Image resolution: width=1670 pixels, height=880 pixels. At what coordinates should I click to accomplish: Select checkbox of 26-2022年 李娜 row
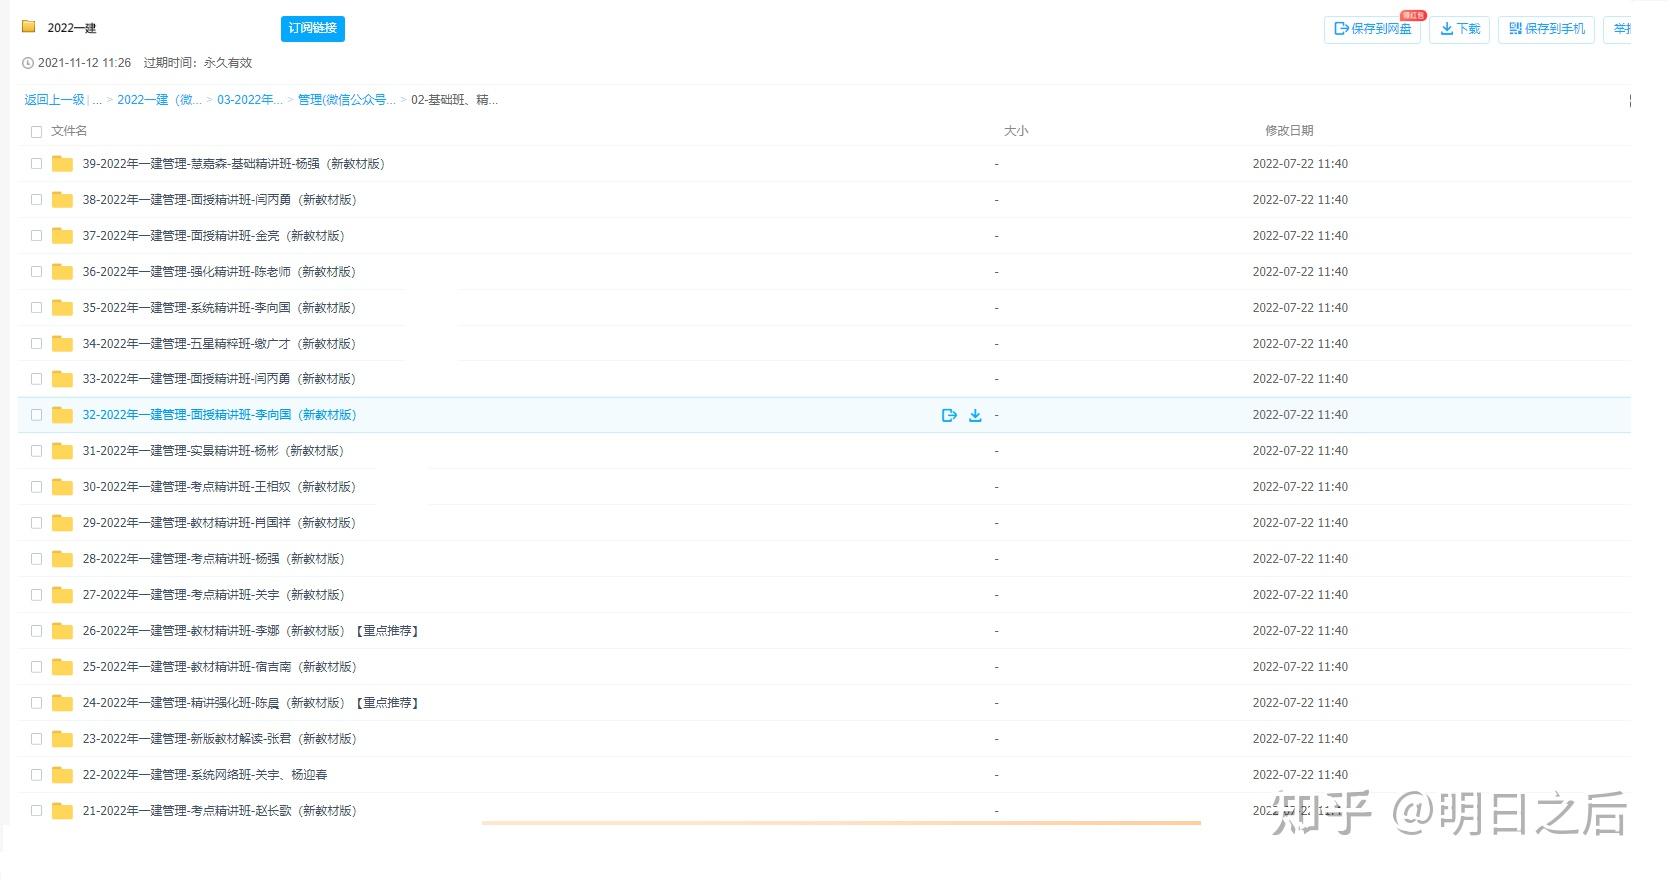point(36,631)
